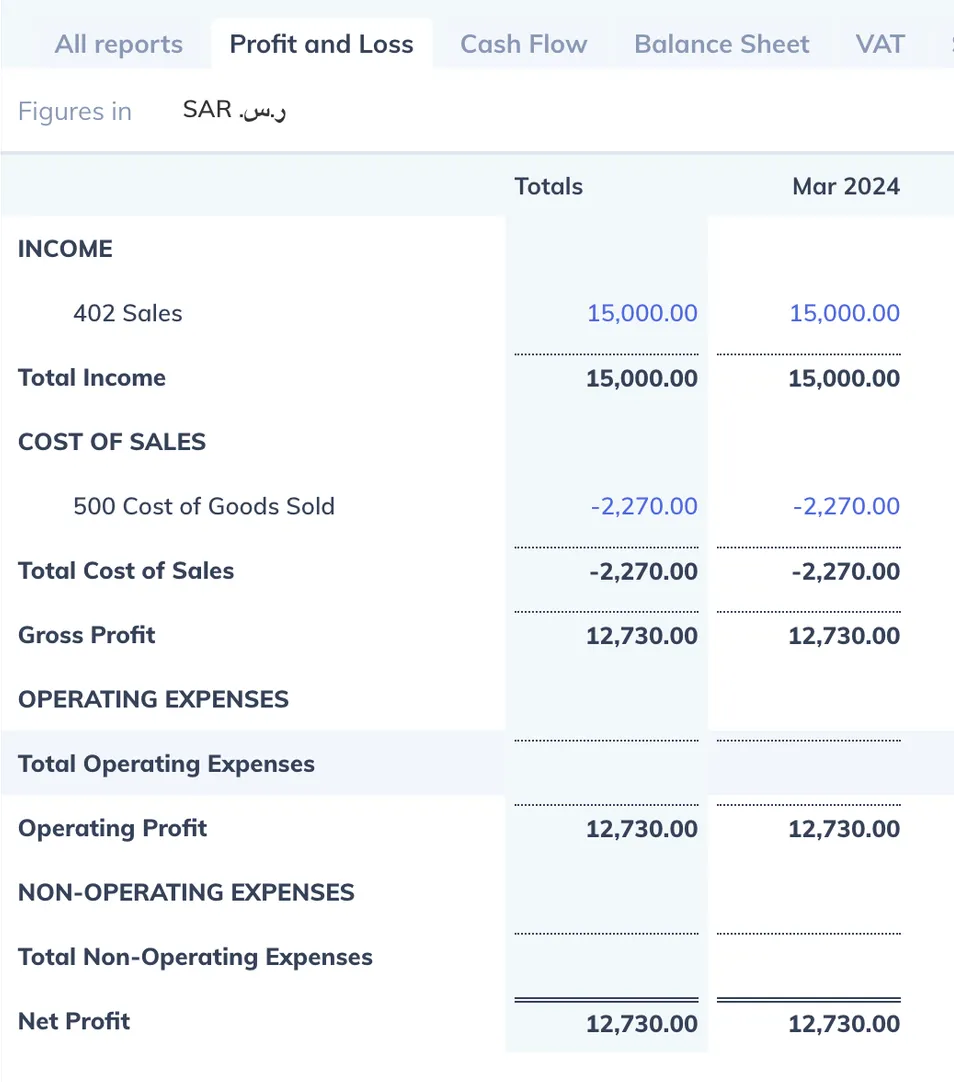Click the Total Income row label
This screenshot has width=954, height=1082.
point(92,378)
